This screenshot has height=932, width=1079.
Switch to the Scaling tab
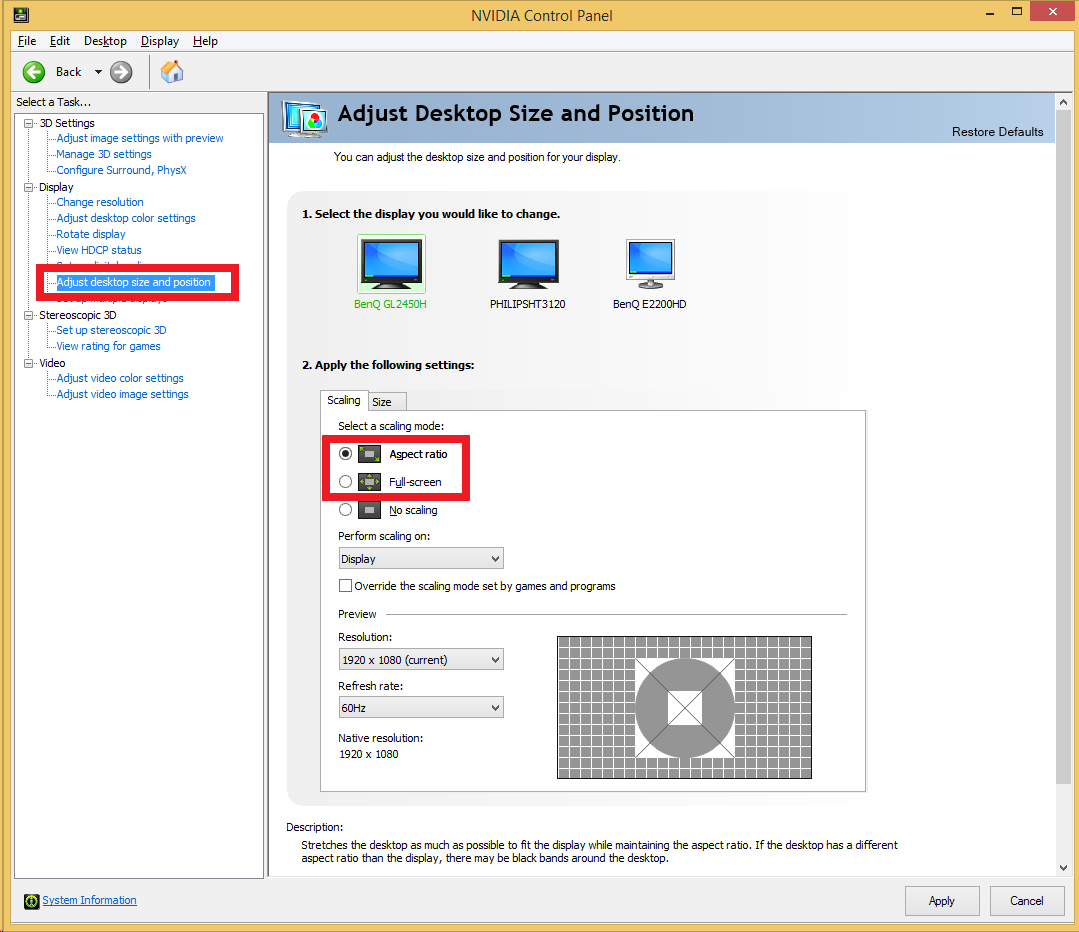[343, 400]
